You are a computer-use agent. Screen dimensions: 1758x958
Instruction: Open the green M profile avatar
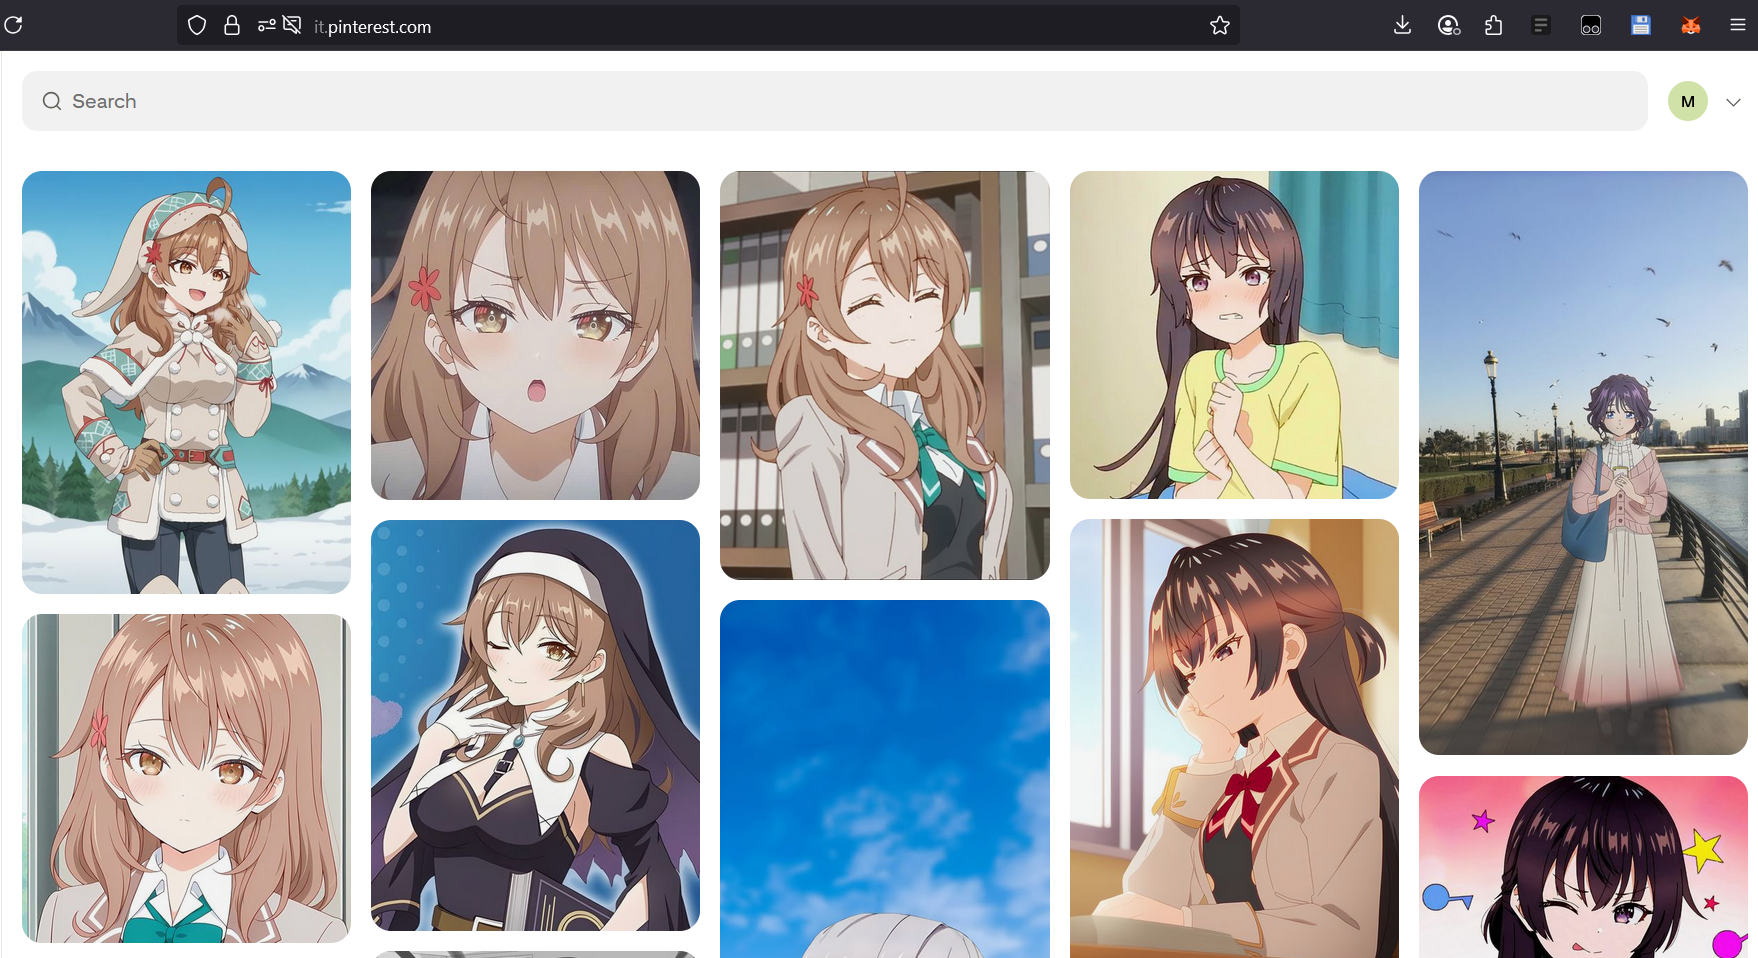[1688, 101]
